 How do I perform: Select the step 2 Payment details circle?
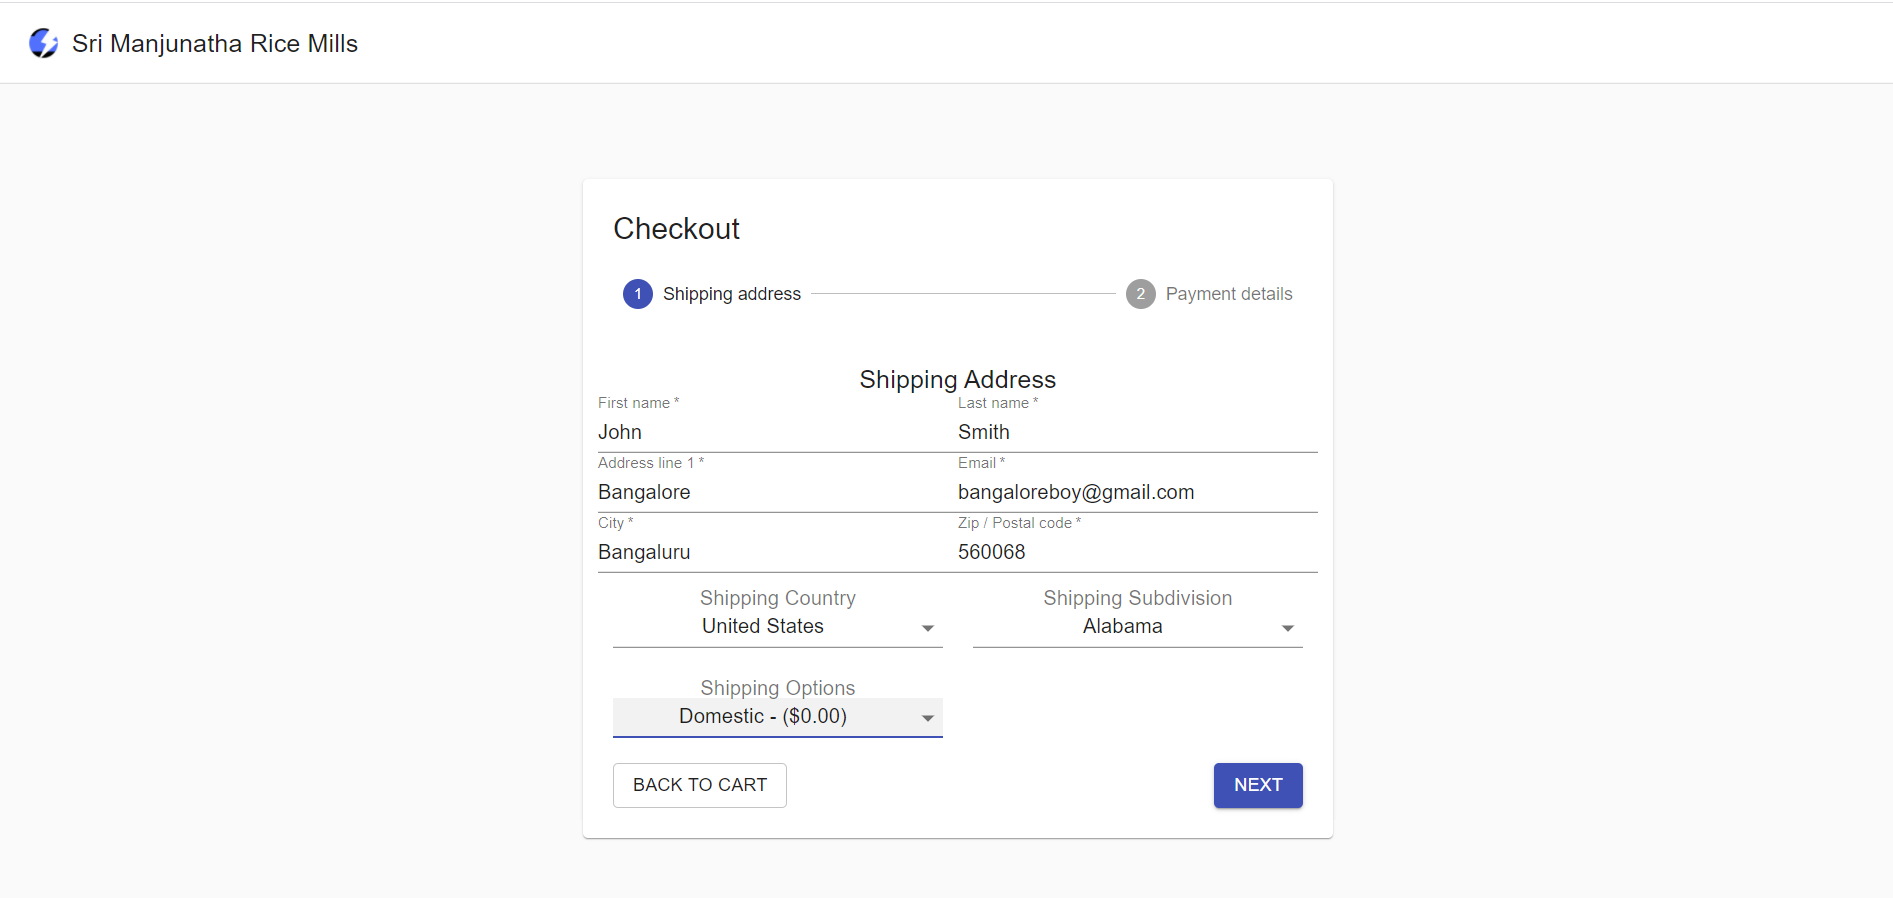click(1141, 294)
